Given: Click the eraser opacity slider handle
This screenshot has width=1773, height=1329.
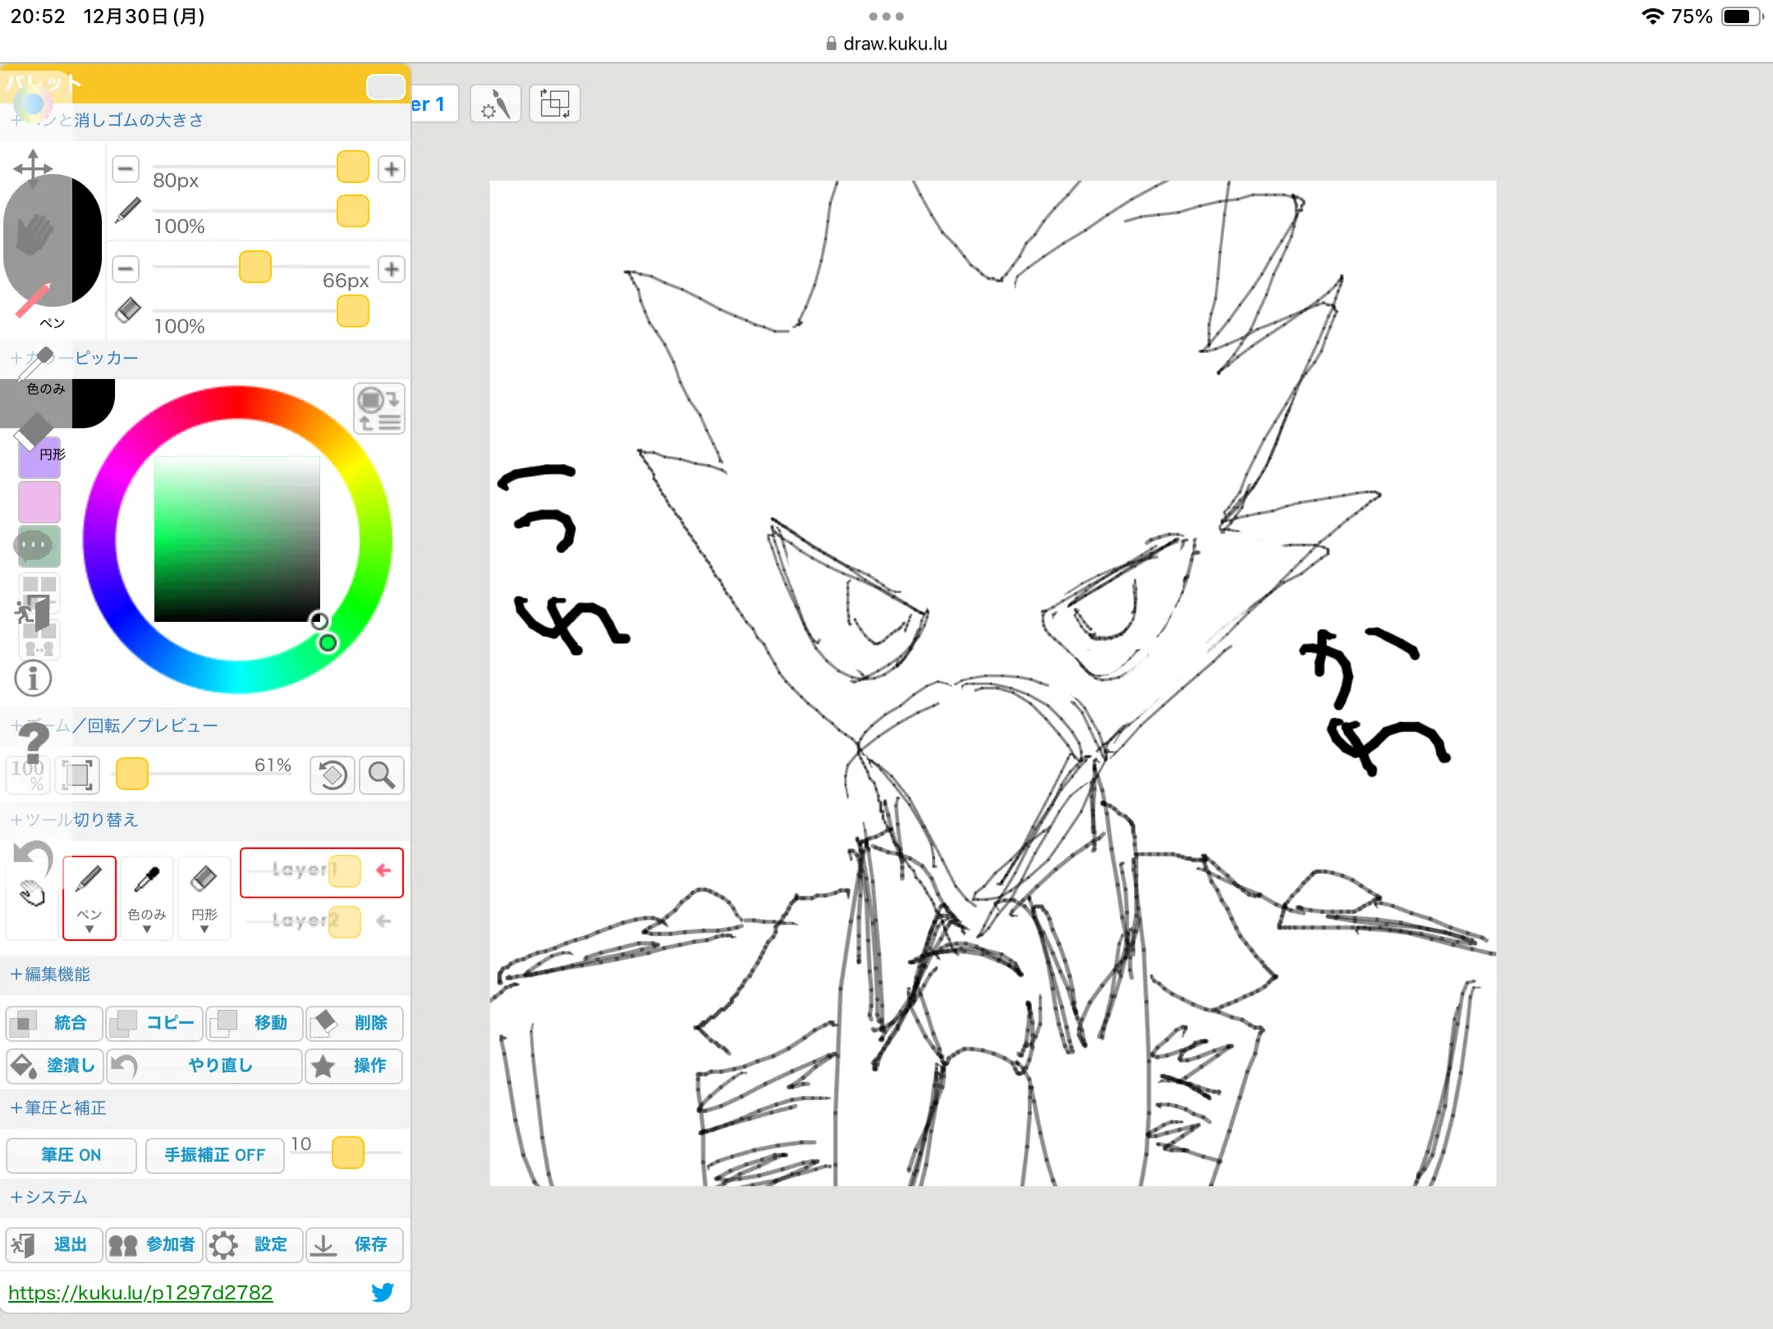Looking at the screenshot, I should click(x=353, y=312).
